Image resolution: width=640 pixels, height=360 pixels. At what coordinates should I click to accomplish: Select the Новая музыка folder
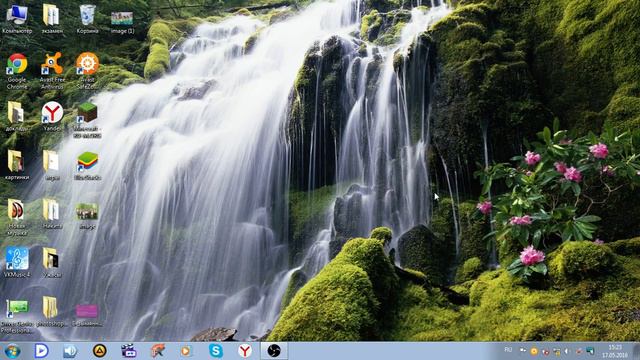click(x=16, y=217)
